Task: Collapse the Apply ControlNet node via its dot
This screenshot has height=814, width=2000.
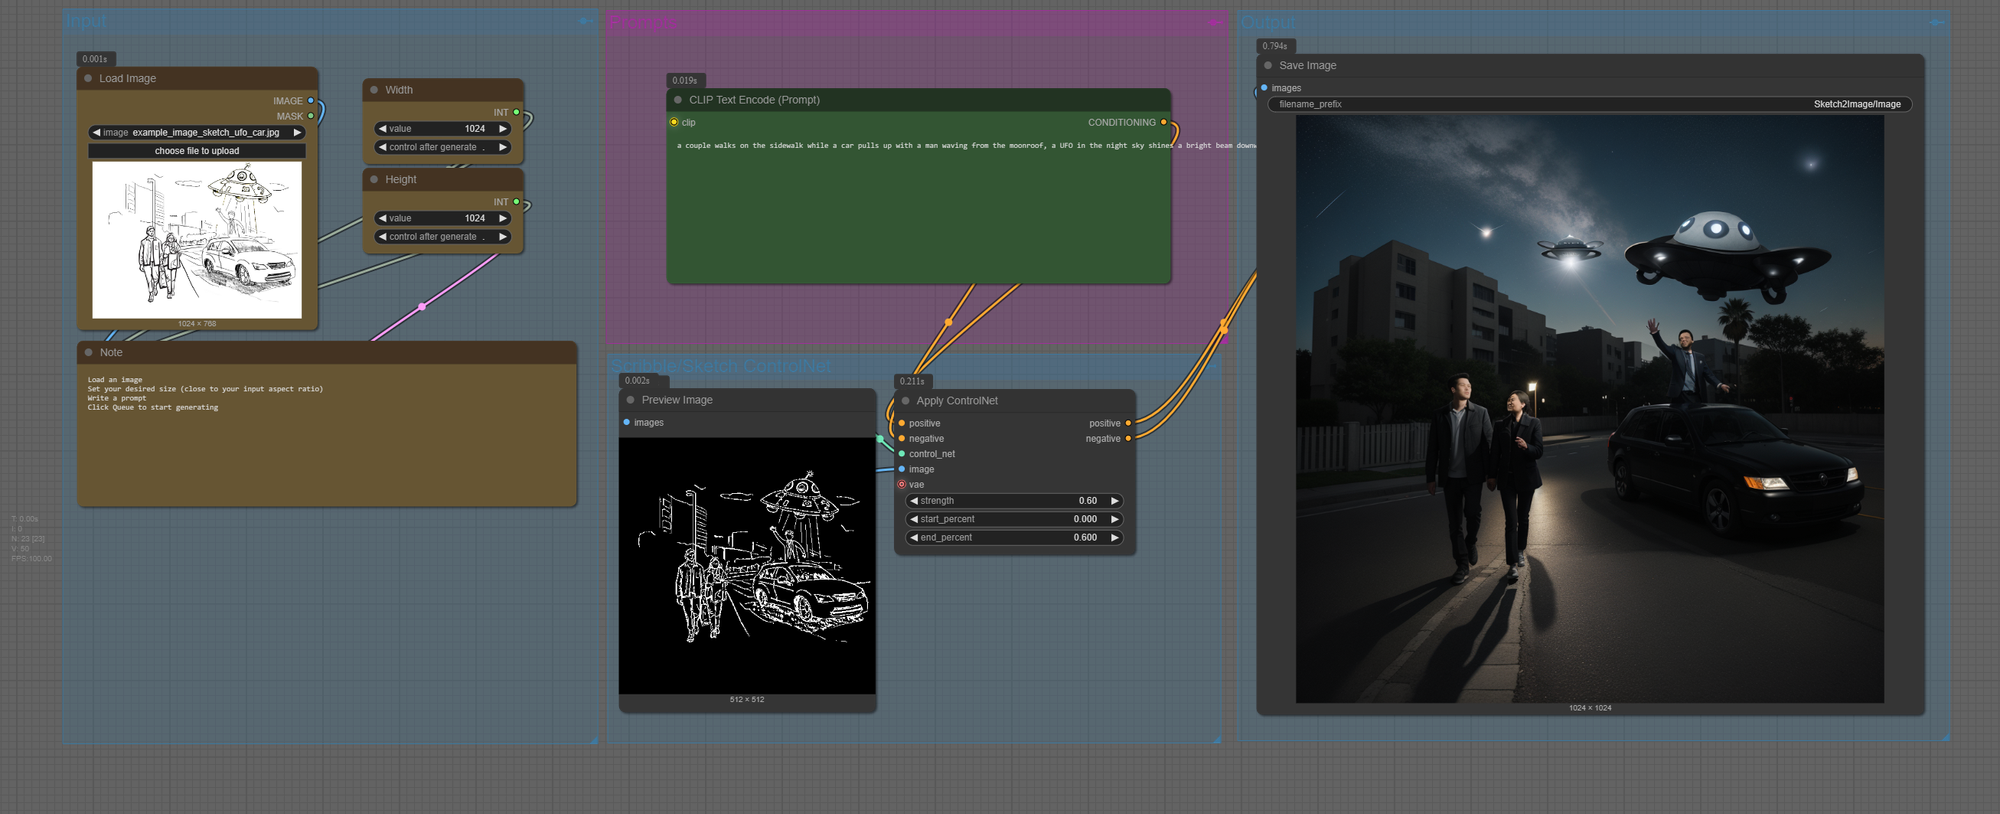Action: pyautogui.click(x=906, y=401)
